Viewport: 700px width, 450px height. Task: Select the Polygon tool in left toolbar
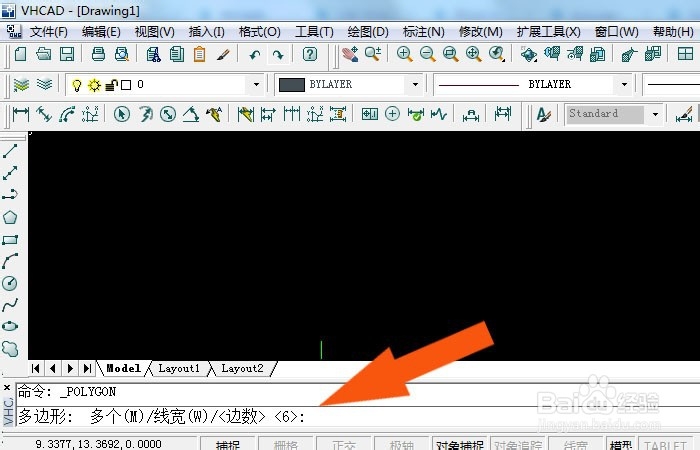point(10,217)
